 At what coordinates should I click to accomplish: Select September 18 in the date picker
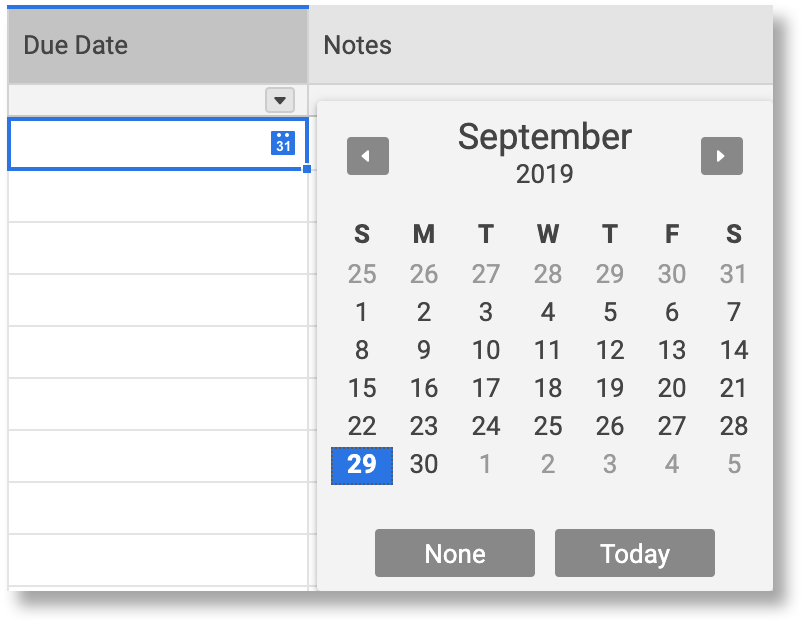coord(548,388)
